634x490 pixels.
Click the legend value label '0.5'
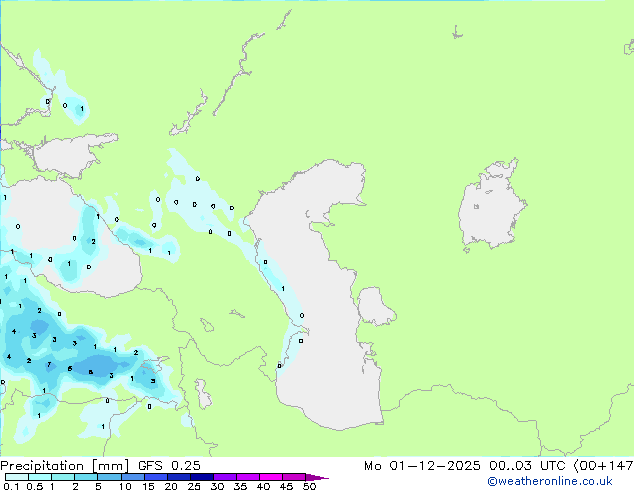coord(35,486)
